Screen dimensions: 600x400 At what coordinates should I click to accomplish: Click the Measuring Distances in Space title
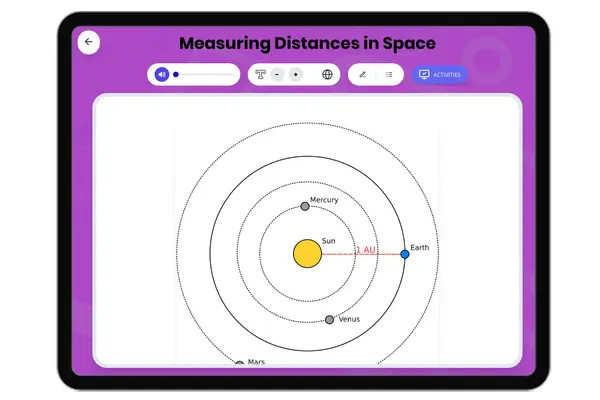[307, 43]
